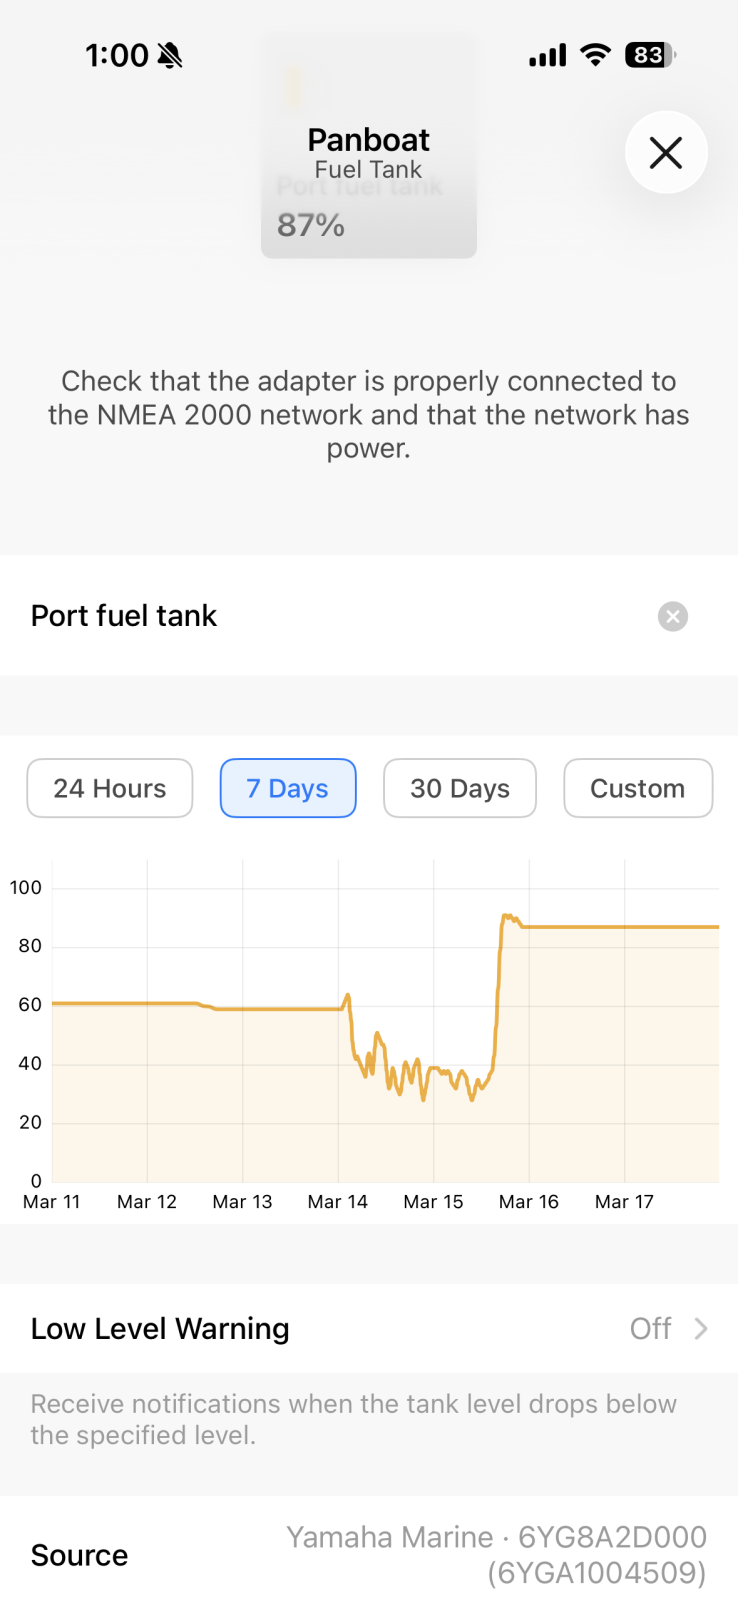Viewport: 738px width, 1600px height.
Task: Open the Custom date range option
Action: [x=638, y=788]
